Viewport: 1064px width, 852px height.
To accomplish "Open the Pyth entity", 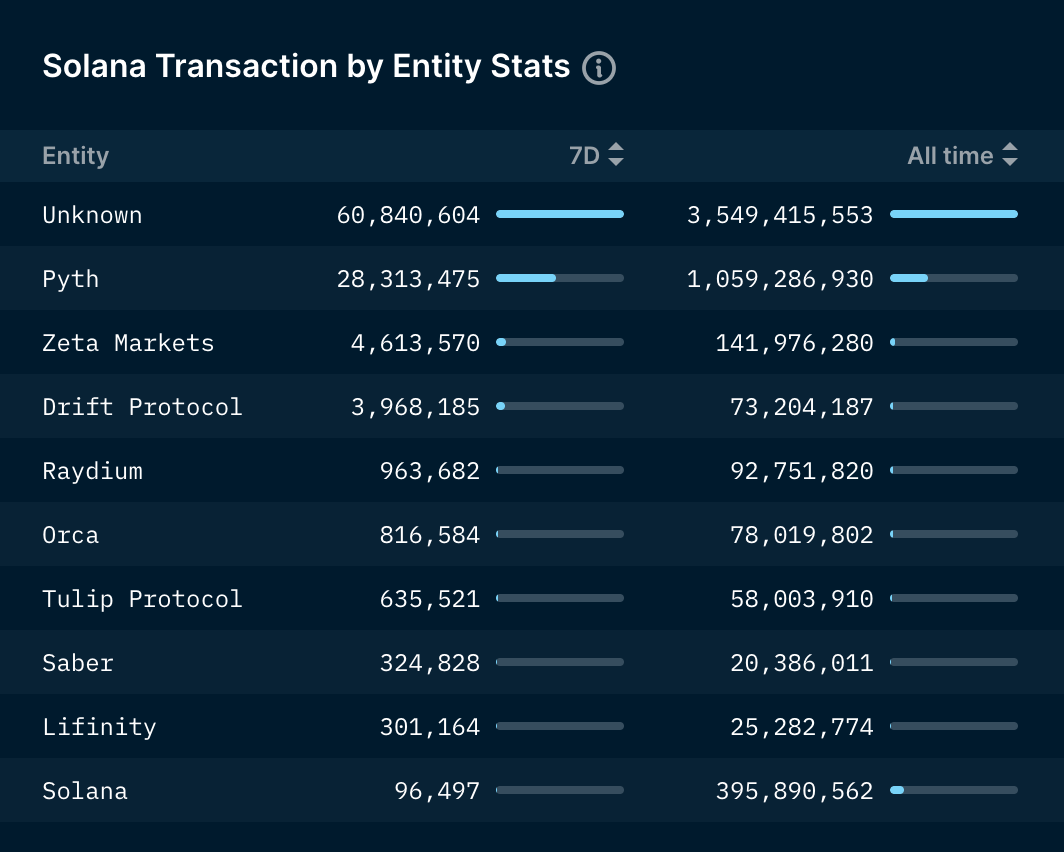I will [71, 279].
